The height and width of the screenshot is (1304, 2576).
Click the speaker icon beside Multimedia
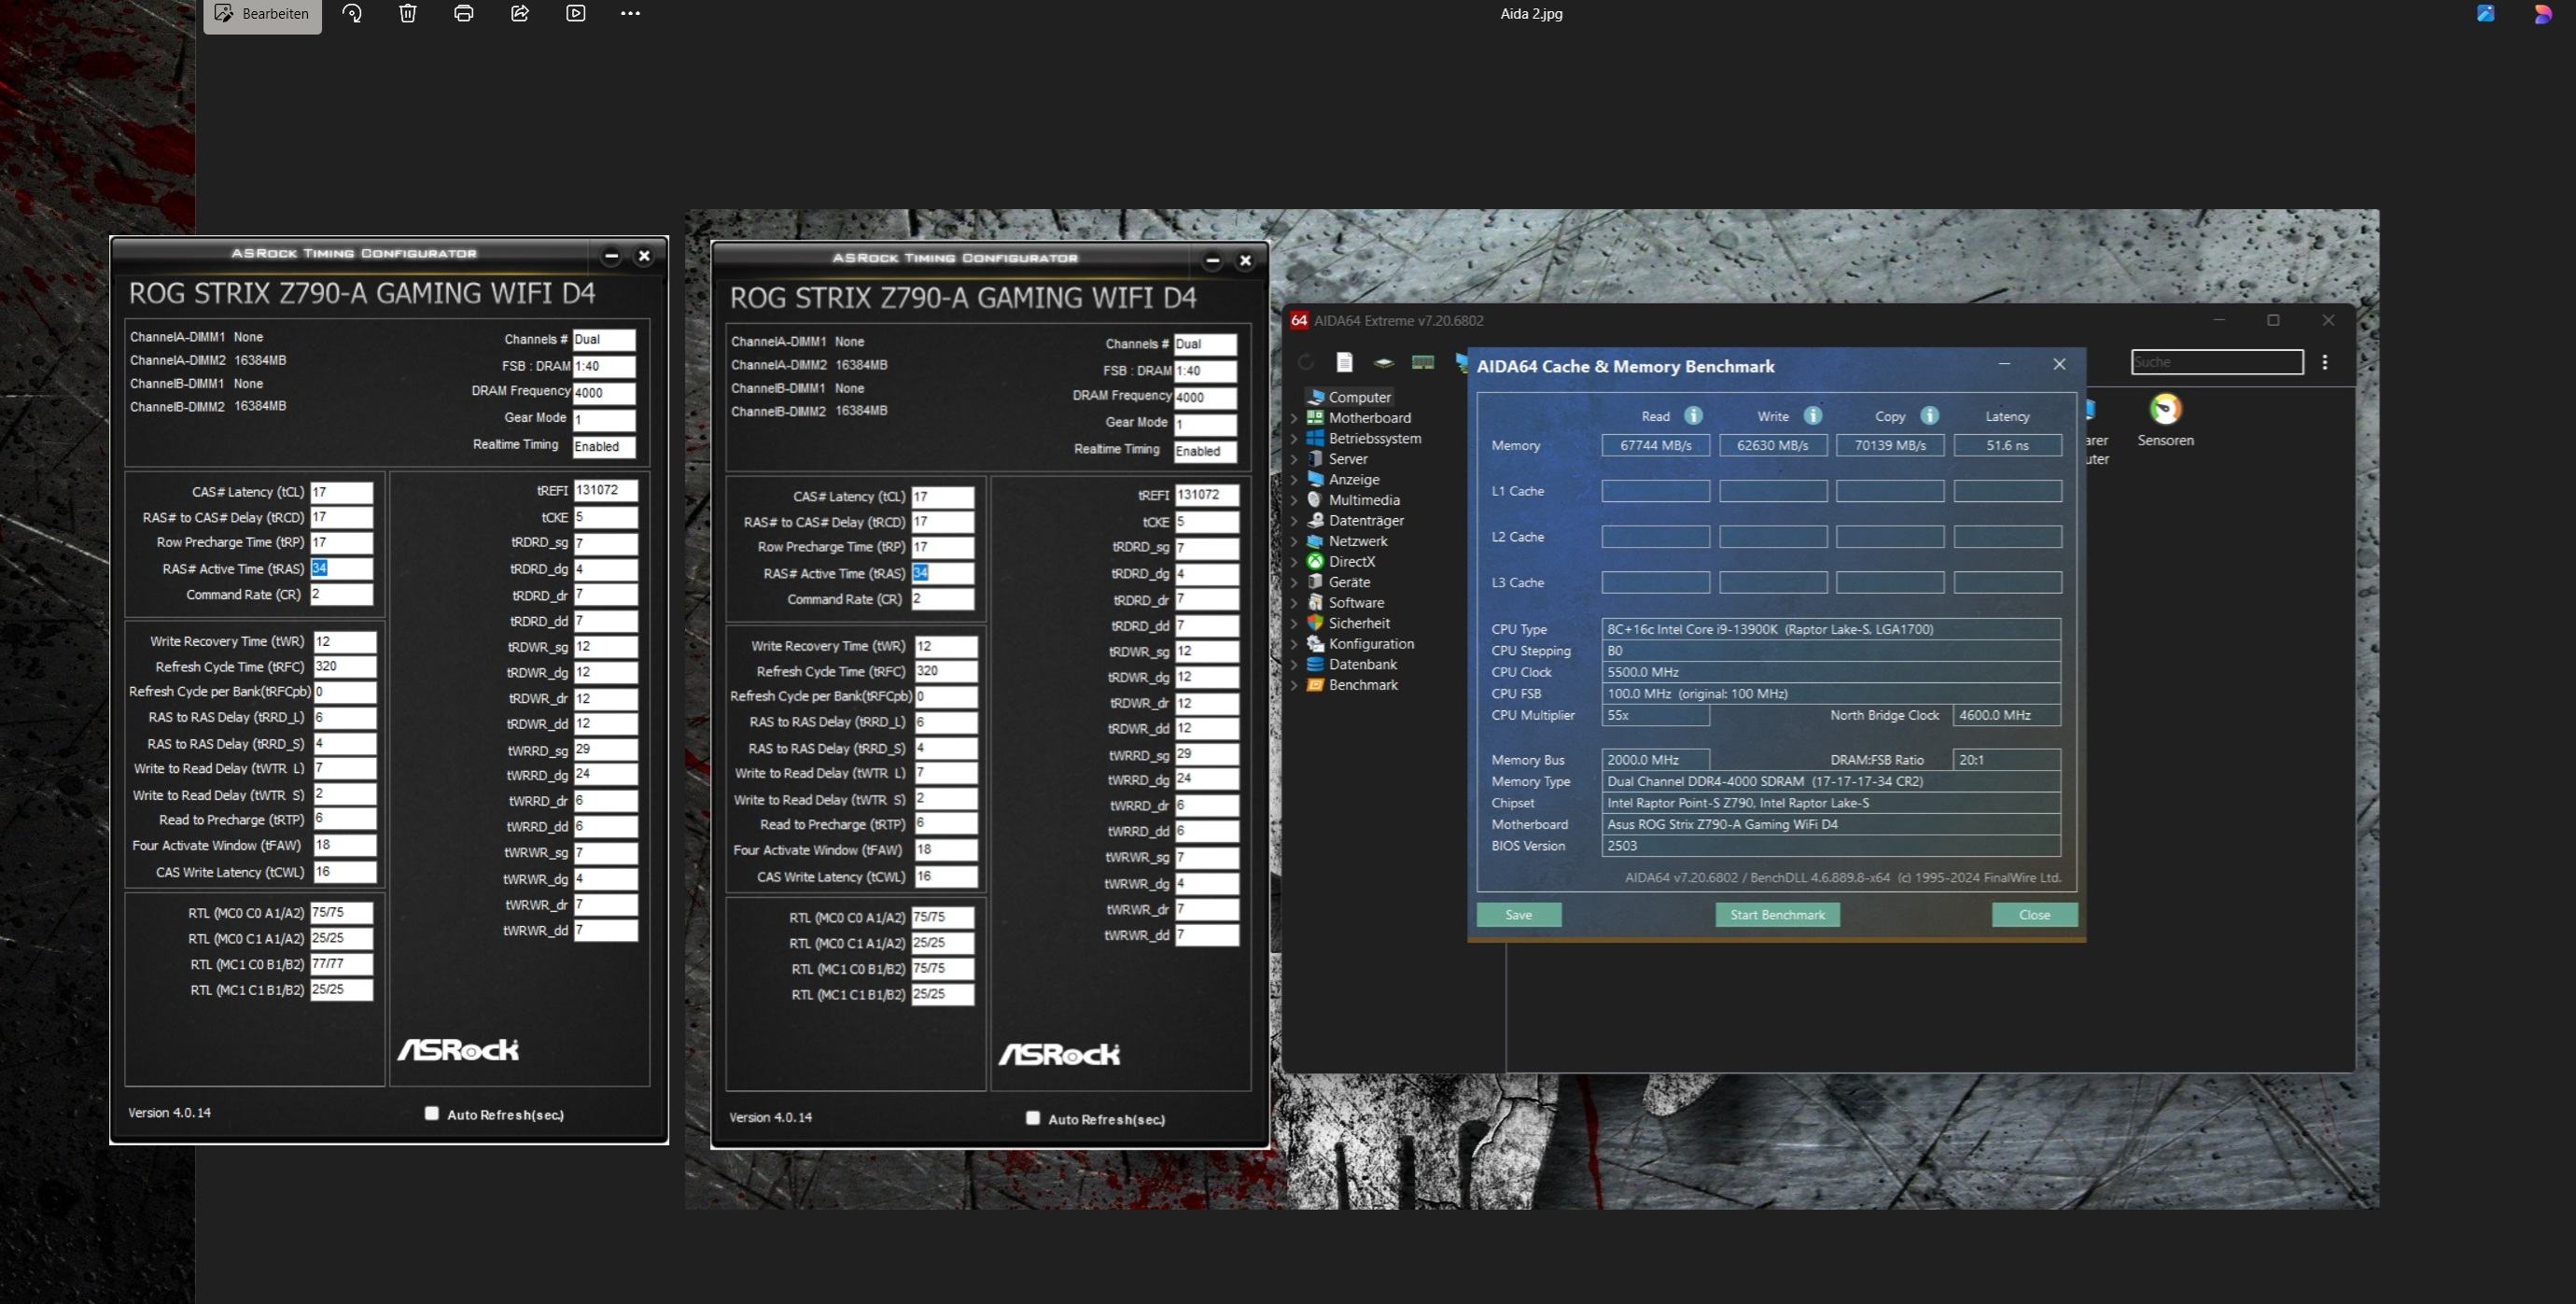click(1315, 500)
